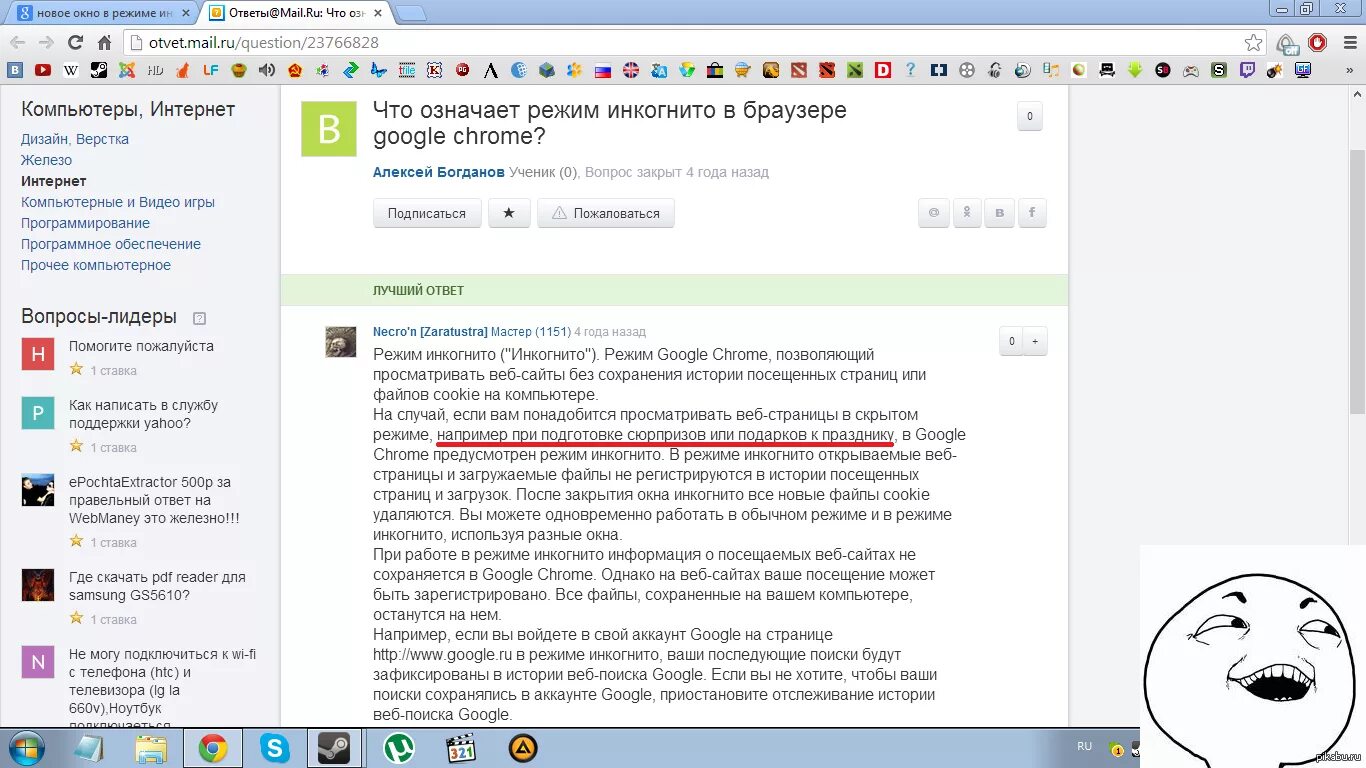Click answerer avatar thumbnail of Necro'n

point(341,342)
